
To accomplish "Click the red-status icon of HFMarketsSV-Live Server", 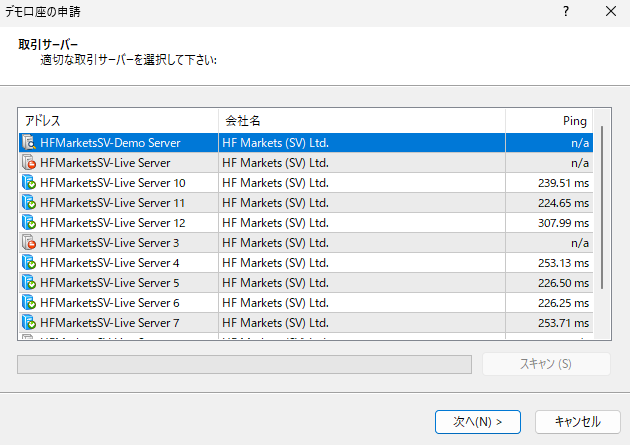I will click(29, 163).
